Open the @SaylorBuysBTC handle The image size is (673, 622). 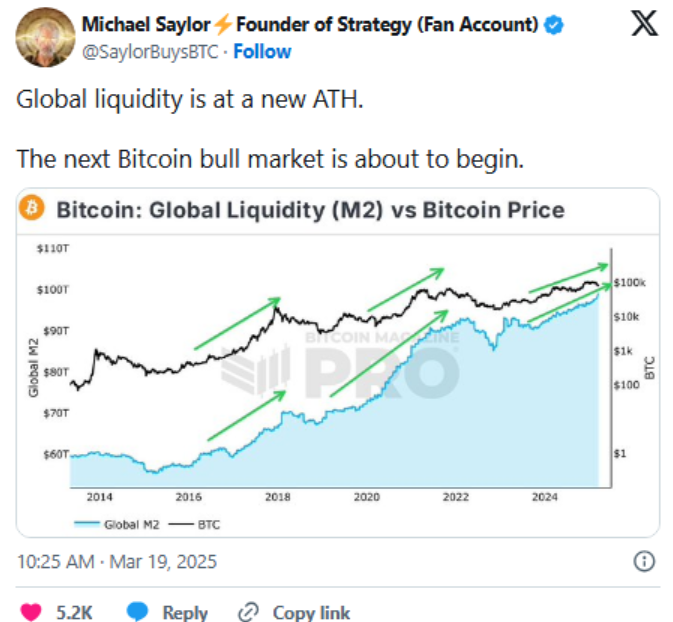150,52
